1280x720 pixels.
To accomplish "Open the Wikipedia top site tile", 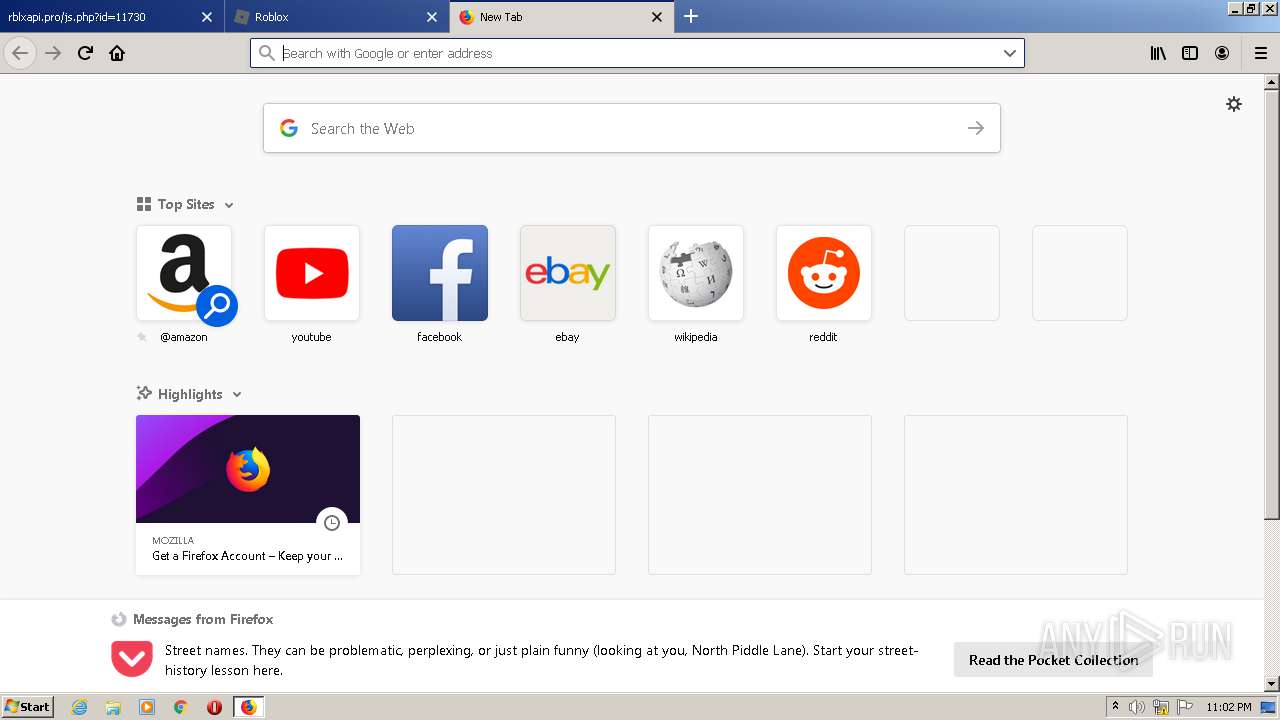I will pos(696,273).
